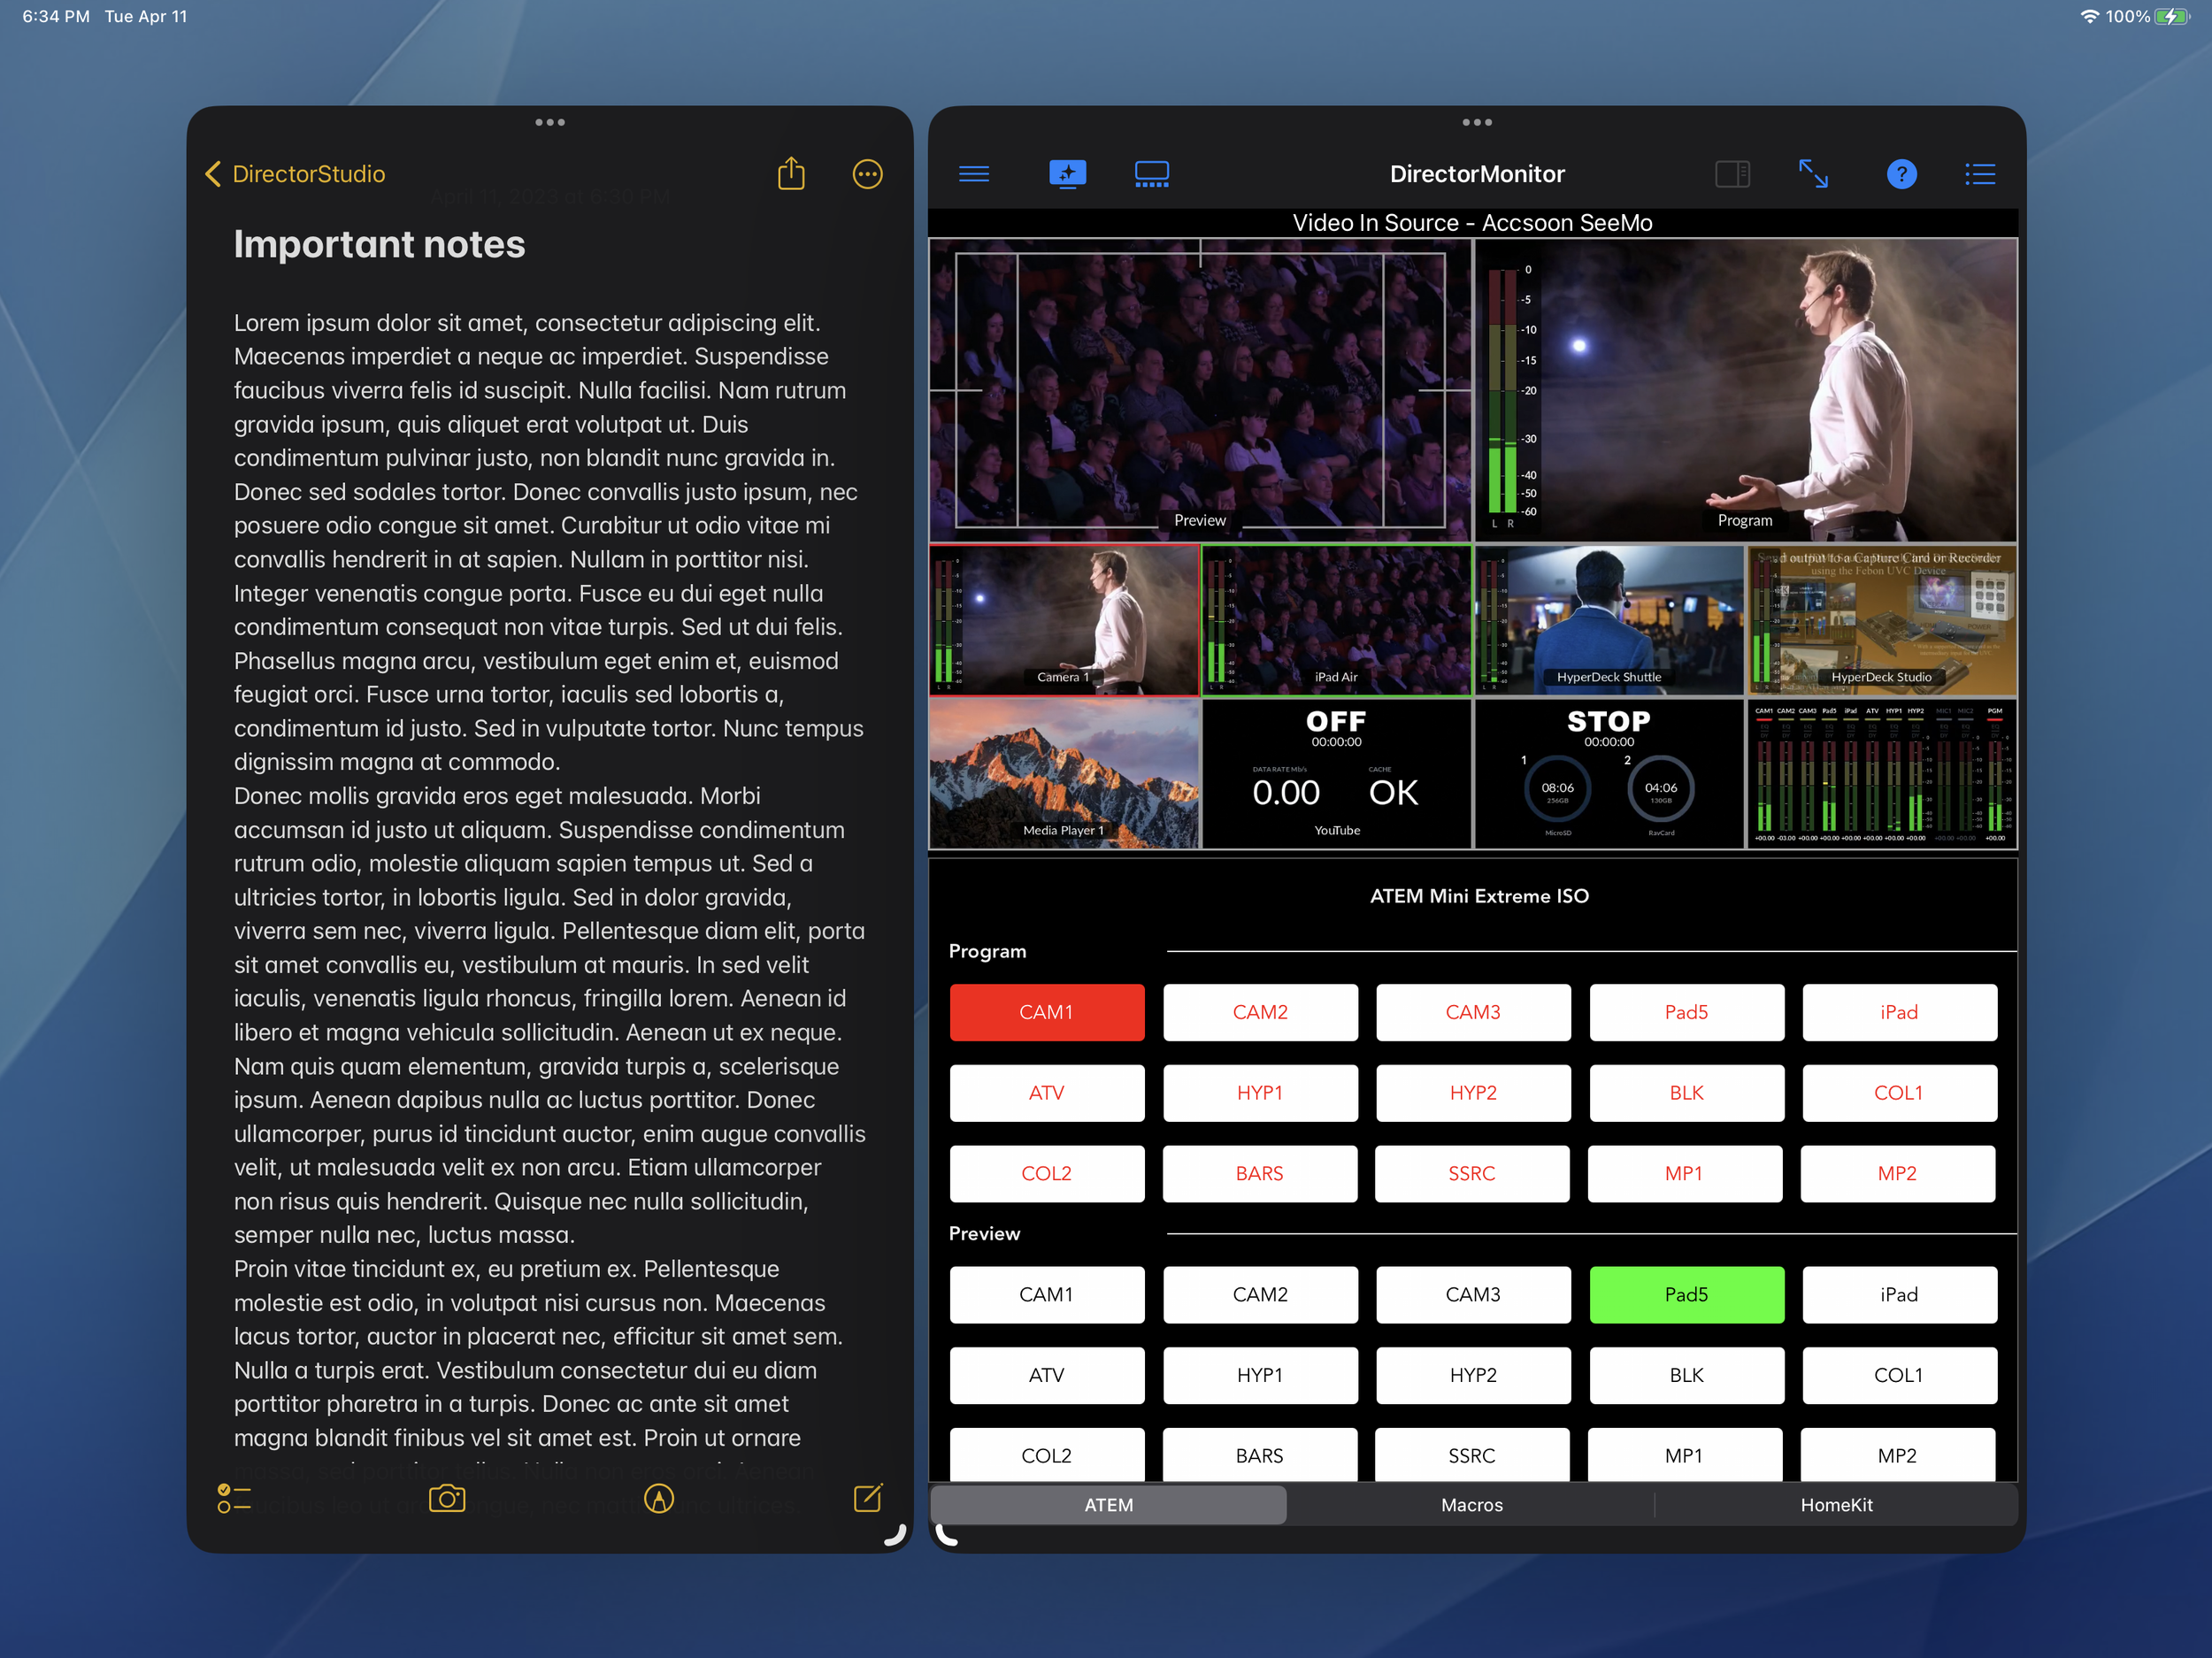This screenshot has height=1658, width=2212.
Task: Open the DirectorMonitor hamburger menu
Action: click(974, 174)
